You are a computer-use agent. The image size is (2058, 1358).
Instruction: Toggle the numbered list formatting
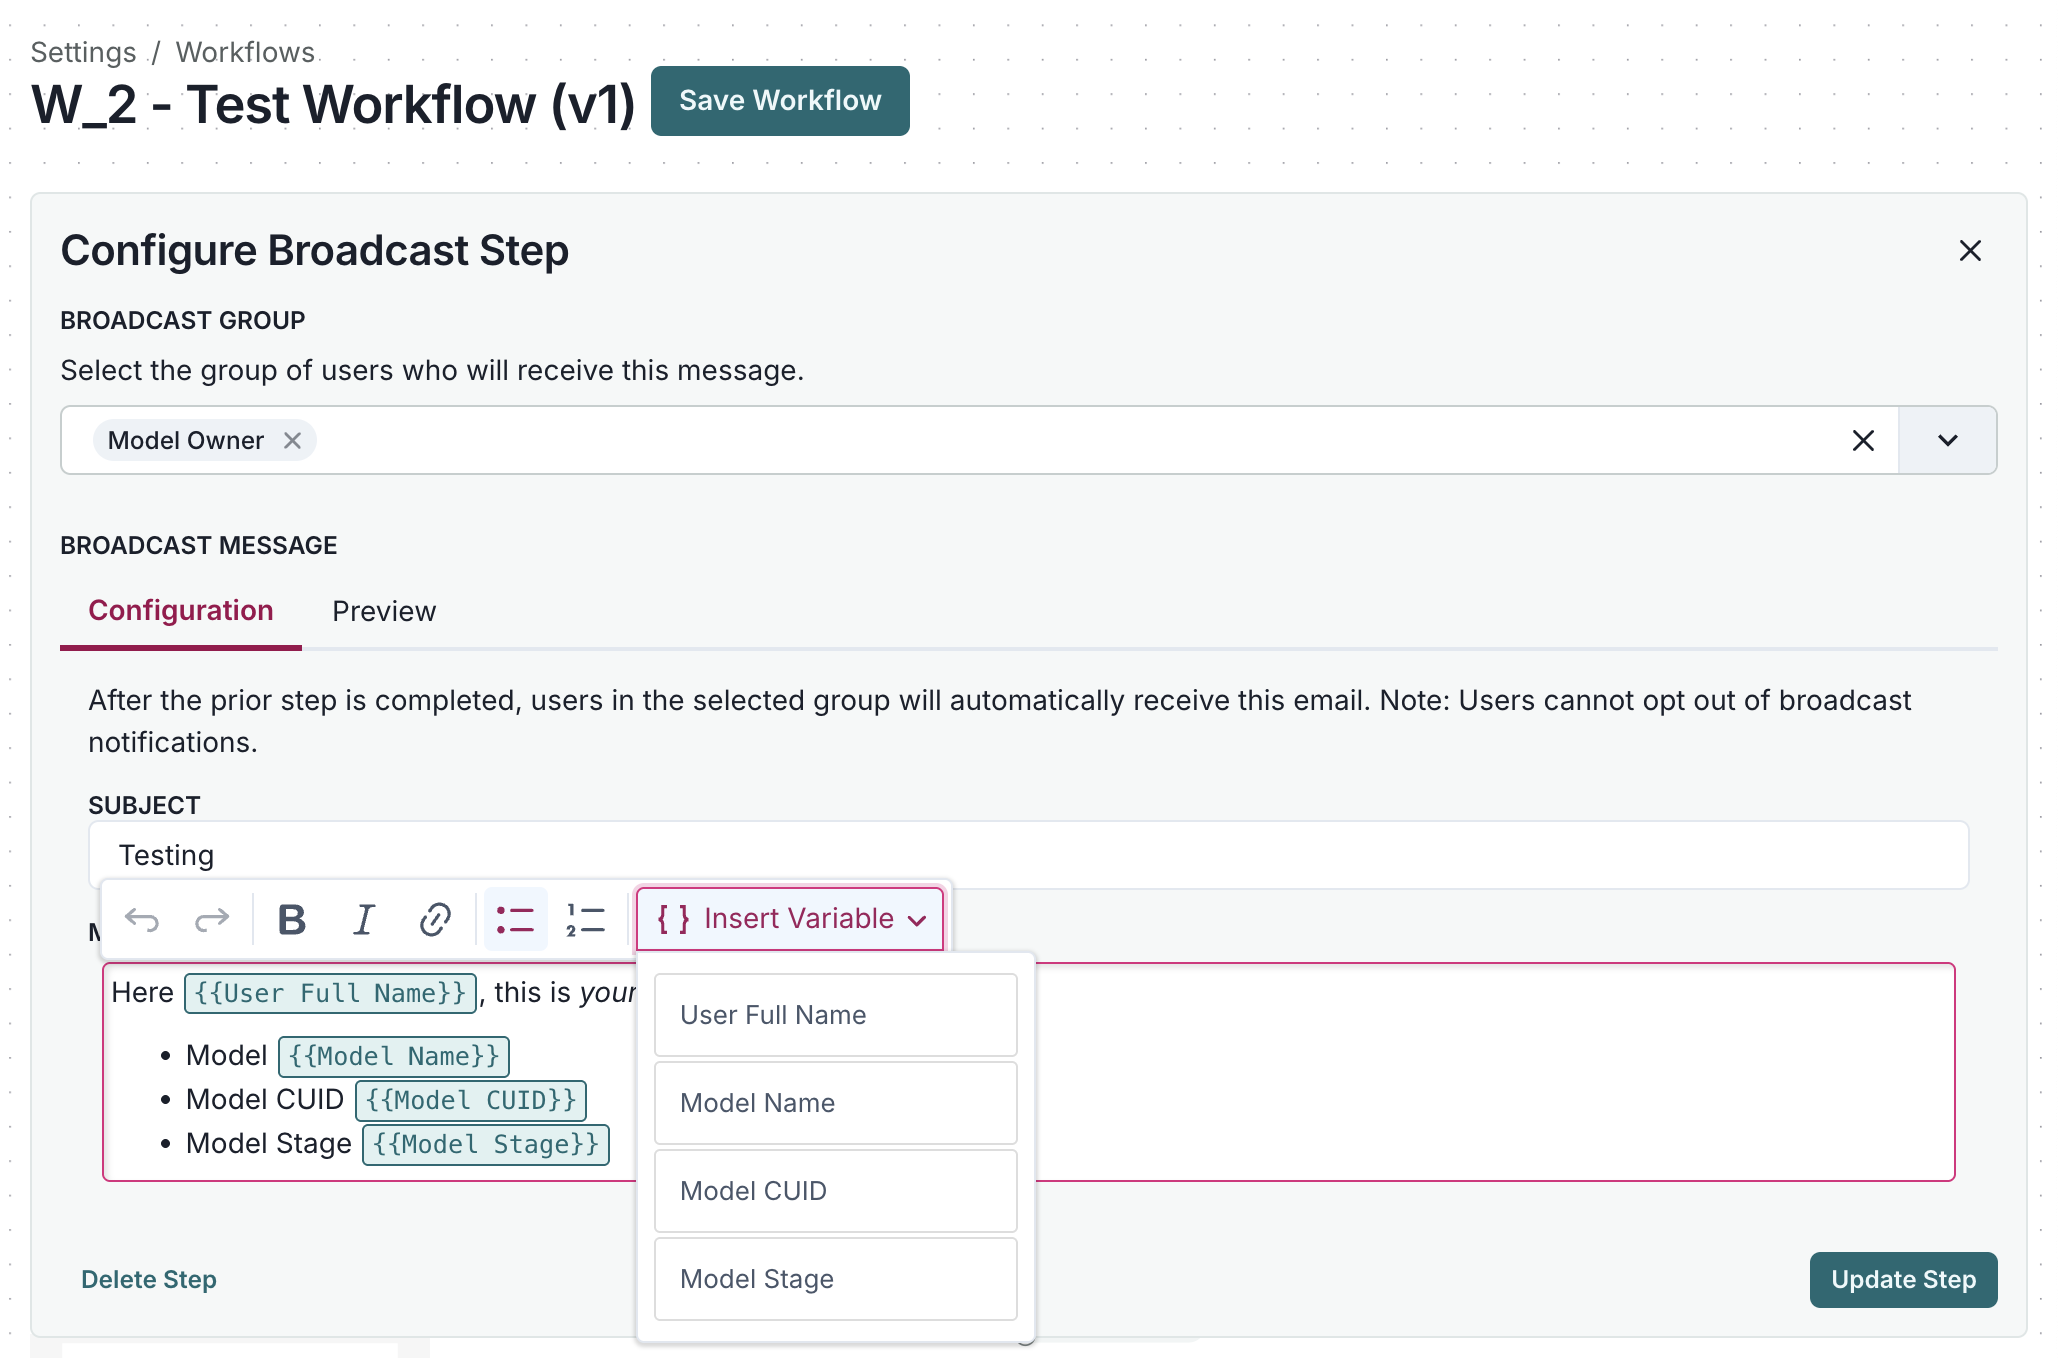click(585, 920)
